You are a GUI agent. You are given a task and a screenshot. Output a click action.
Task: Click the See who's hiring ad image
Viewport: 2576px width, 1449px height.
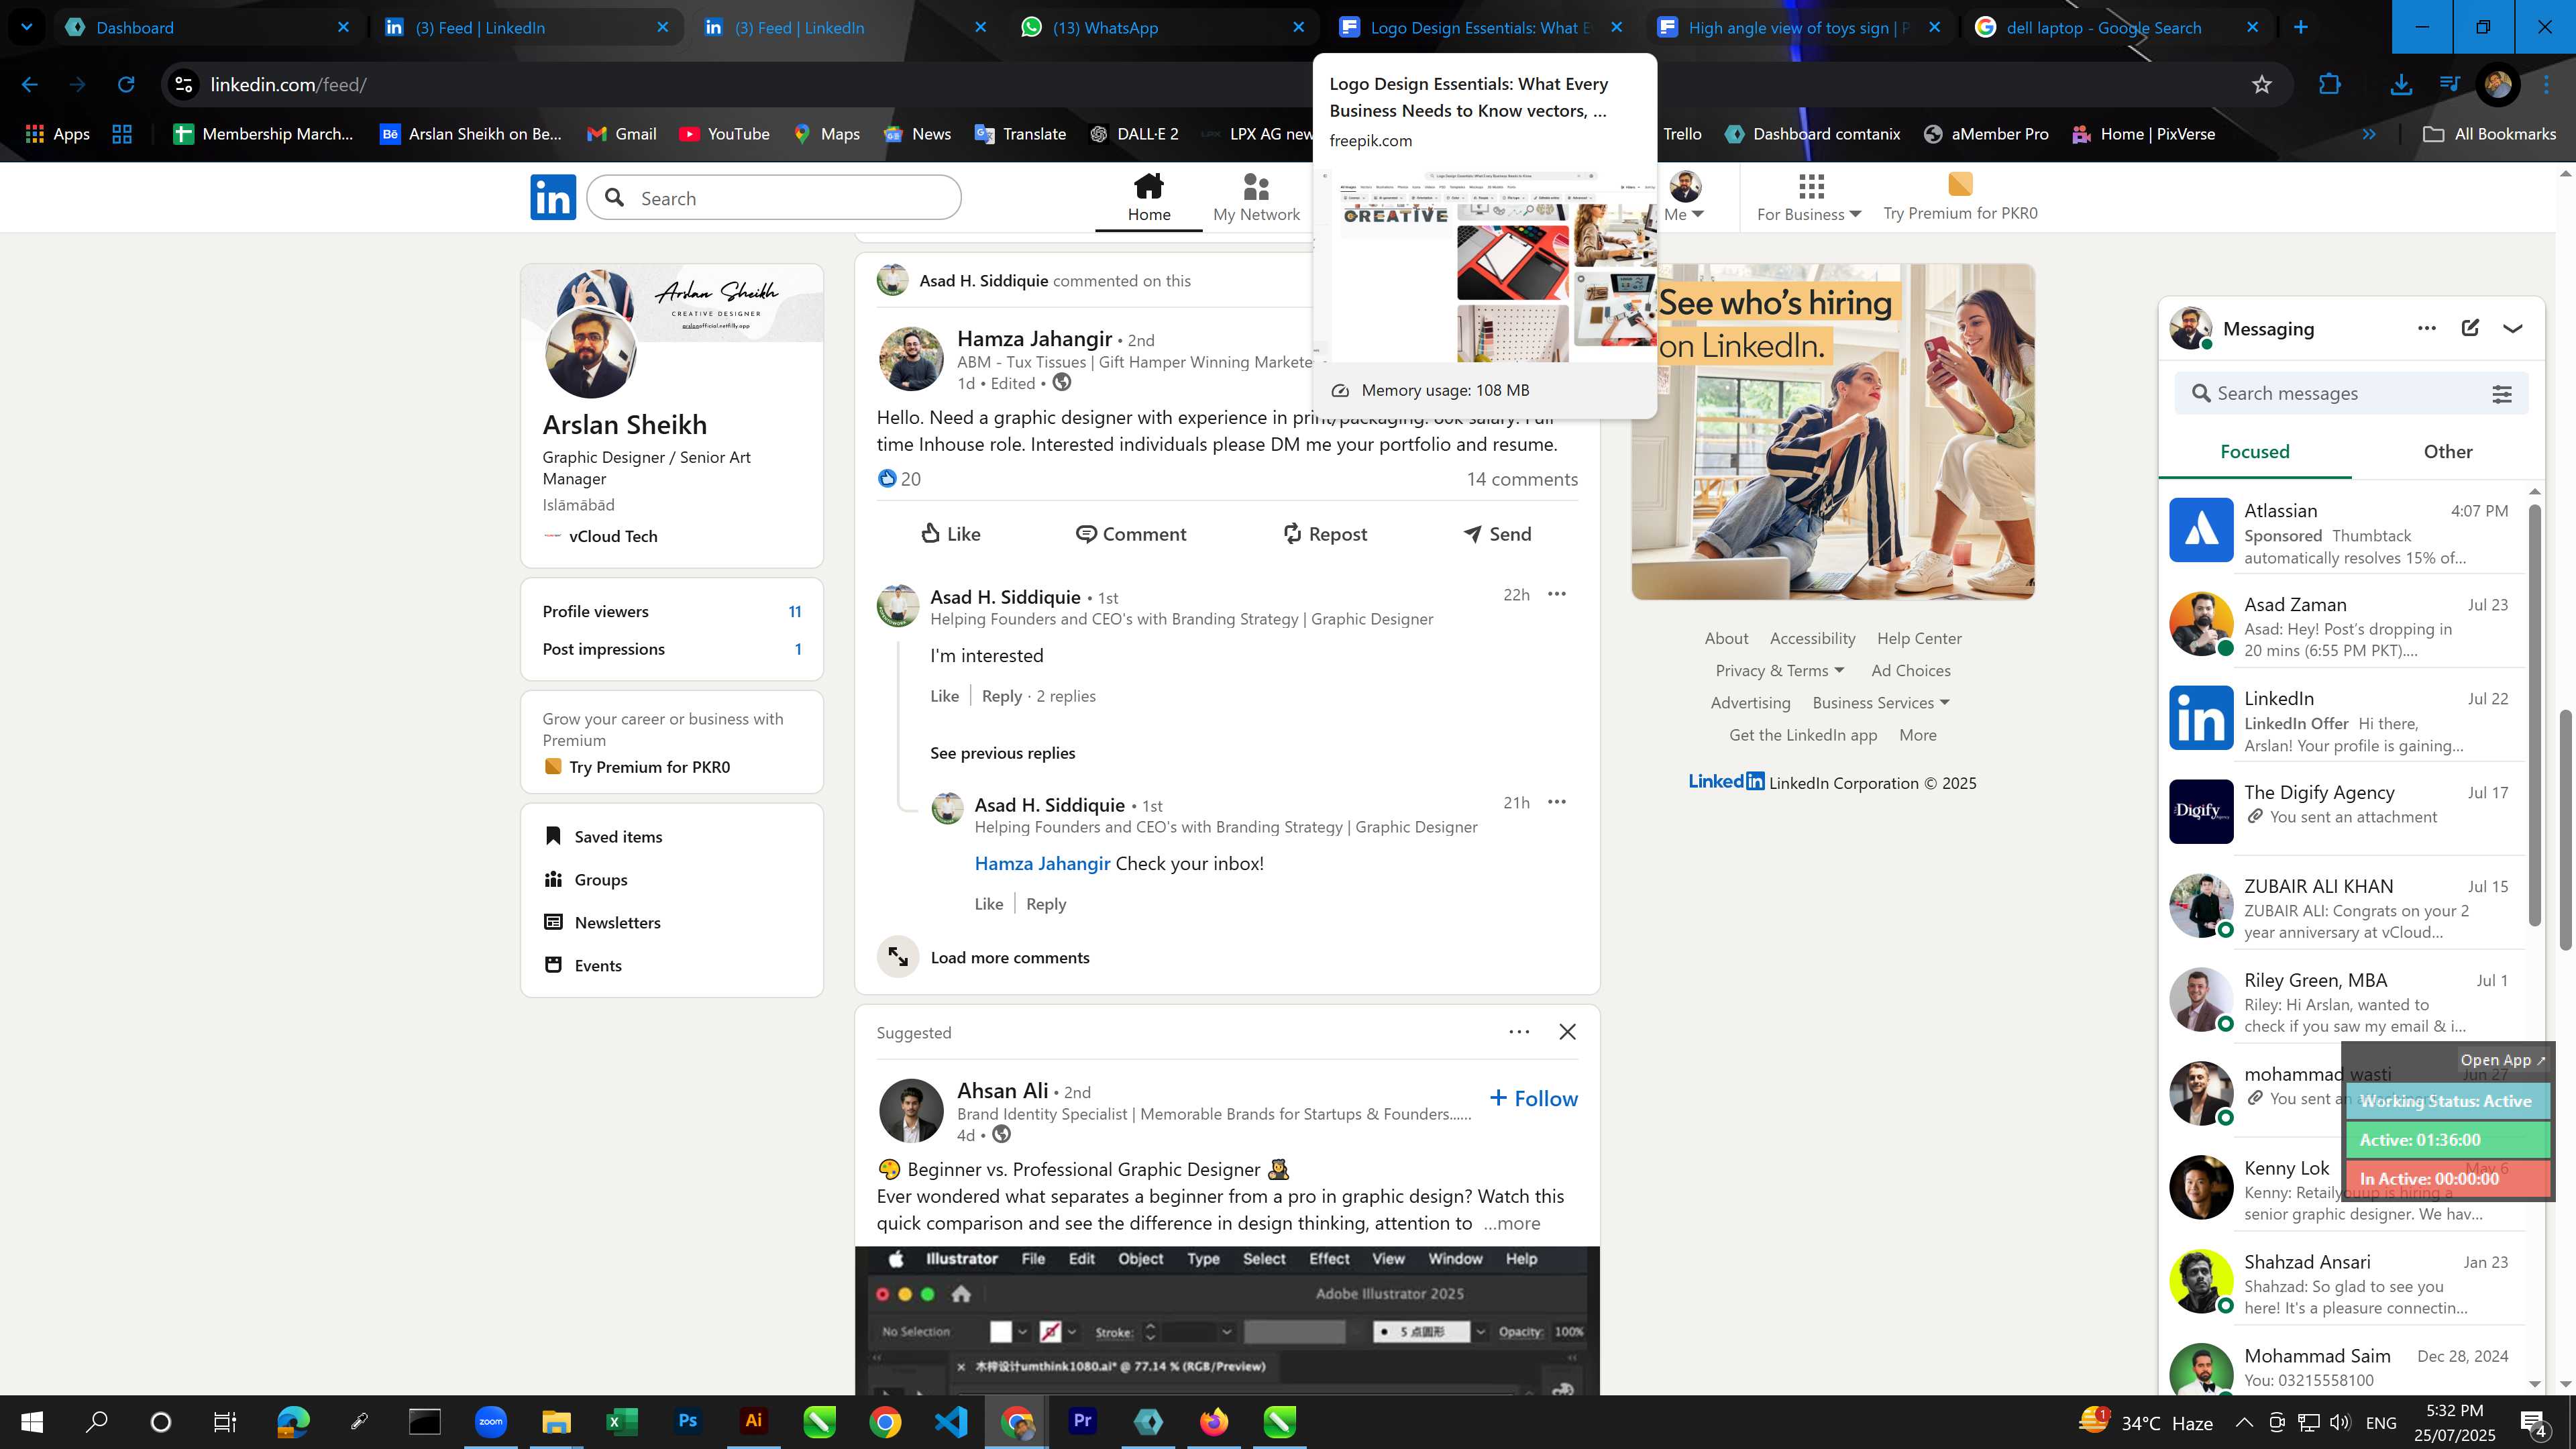pos(1832,432)
